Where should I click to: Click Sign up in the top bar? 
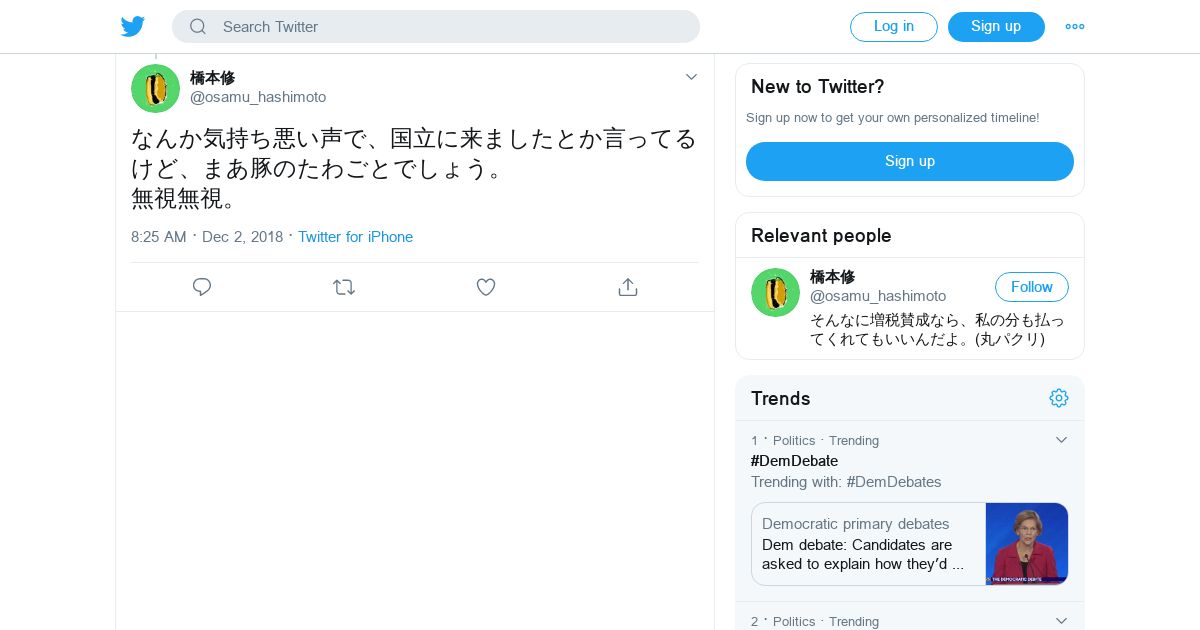(x=996, y=27)
